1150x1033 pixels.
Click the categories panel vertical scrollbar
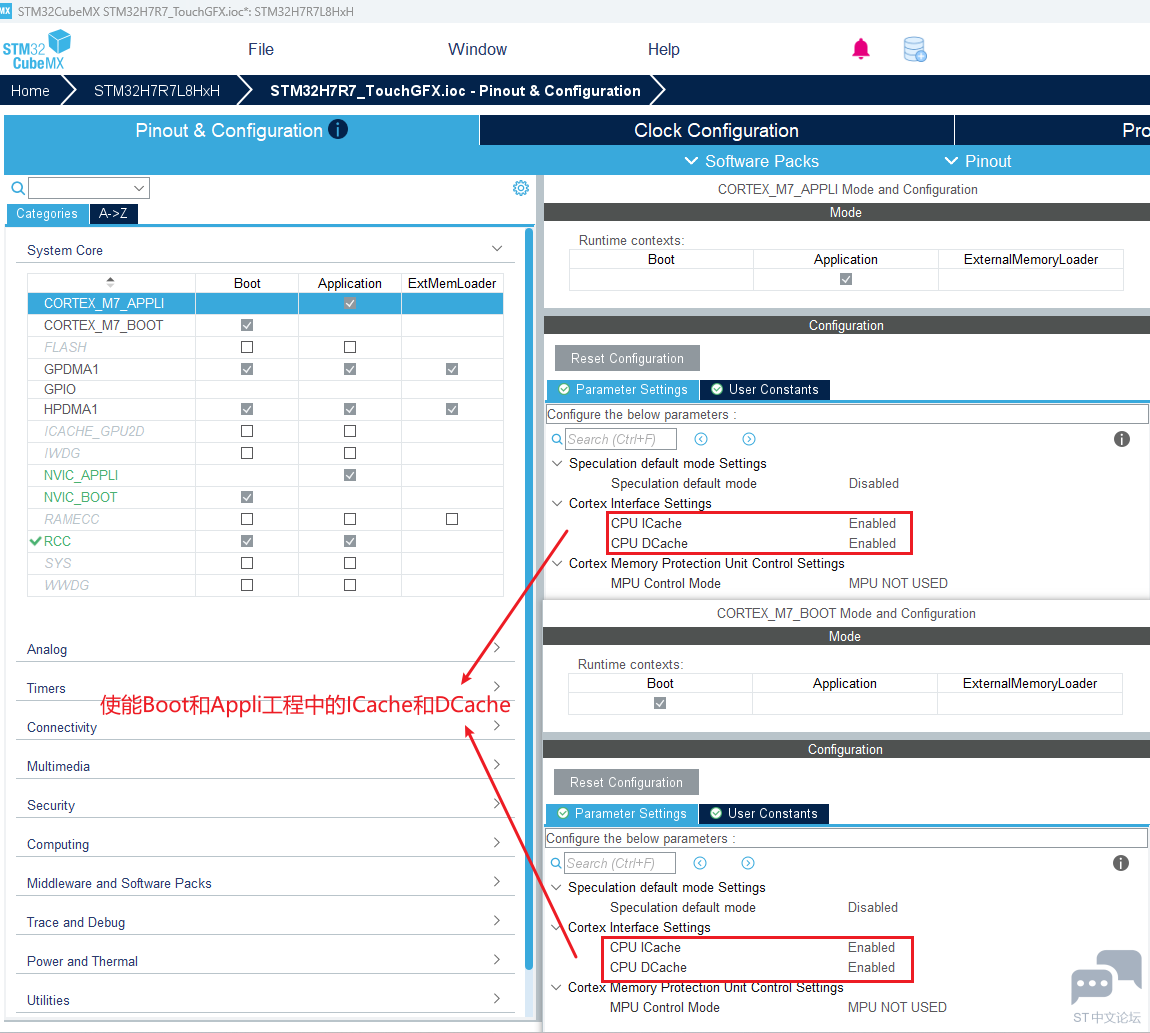point(529,598)
